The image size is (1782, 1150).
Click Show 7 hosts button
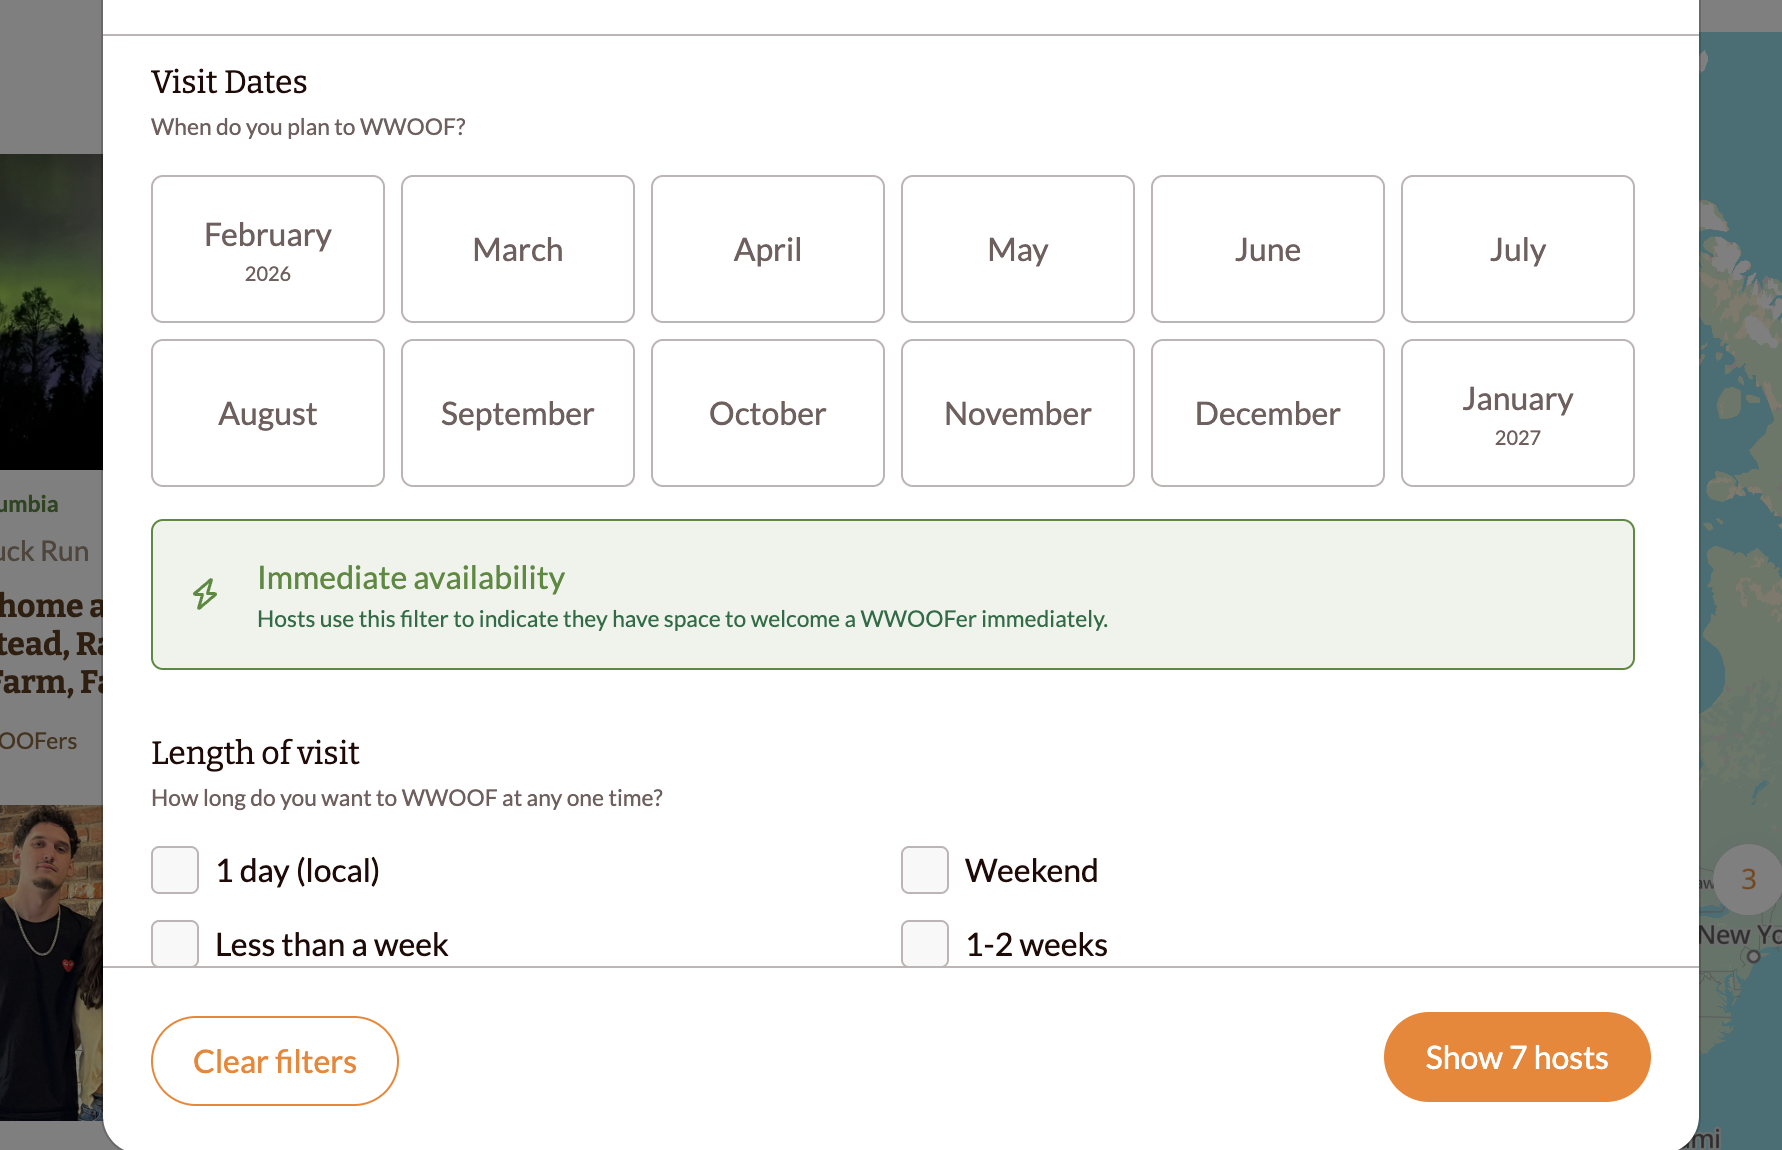1517,1057
